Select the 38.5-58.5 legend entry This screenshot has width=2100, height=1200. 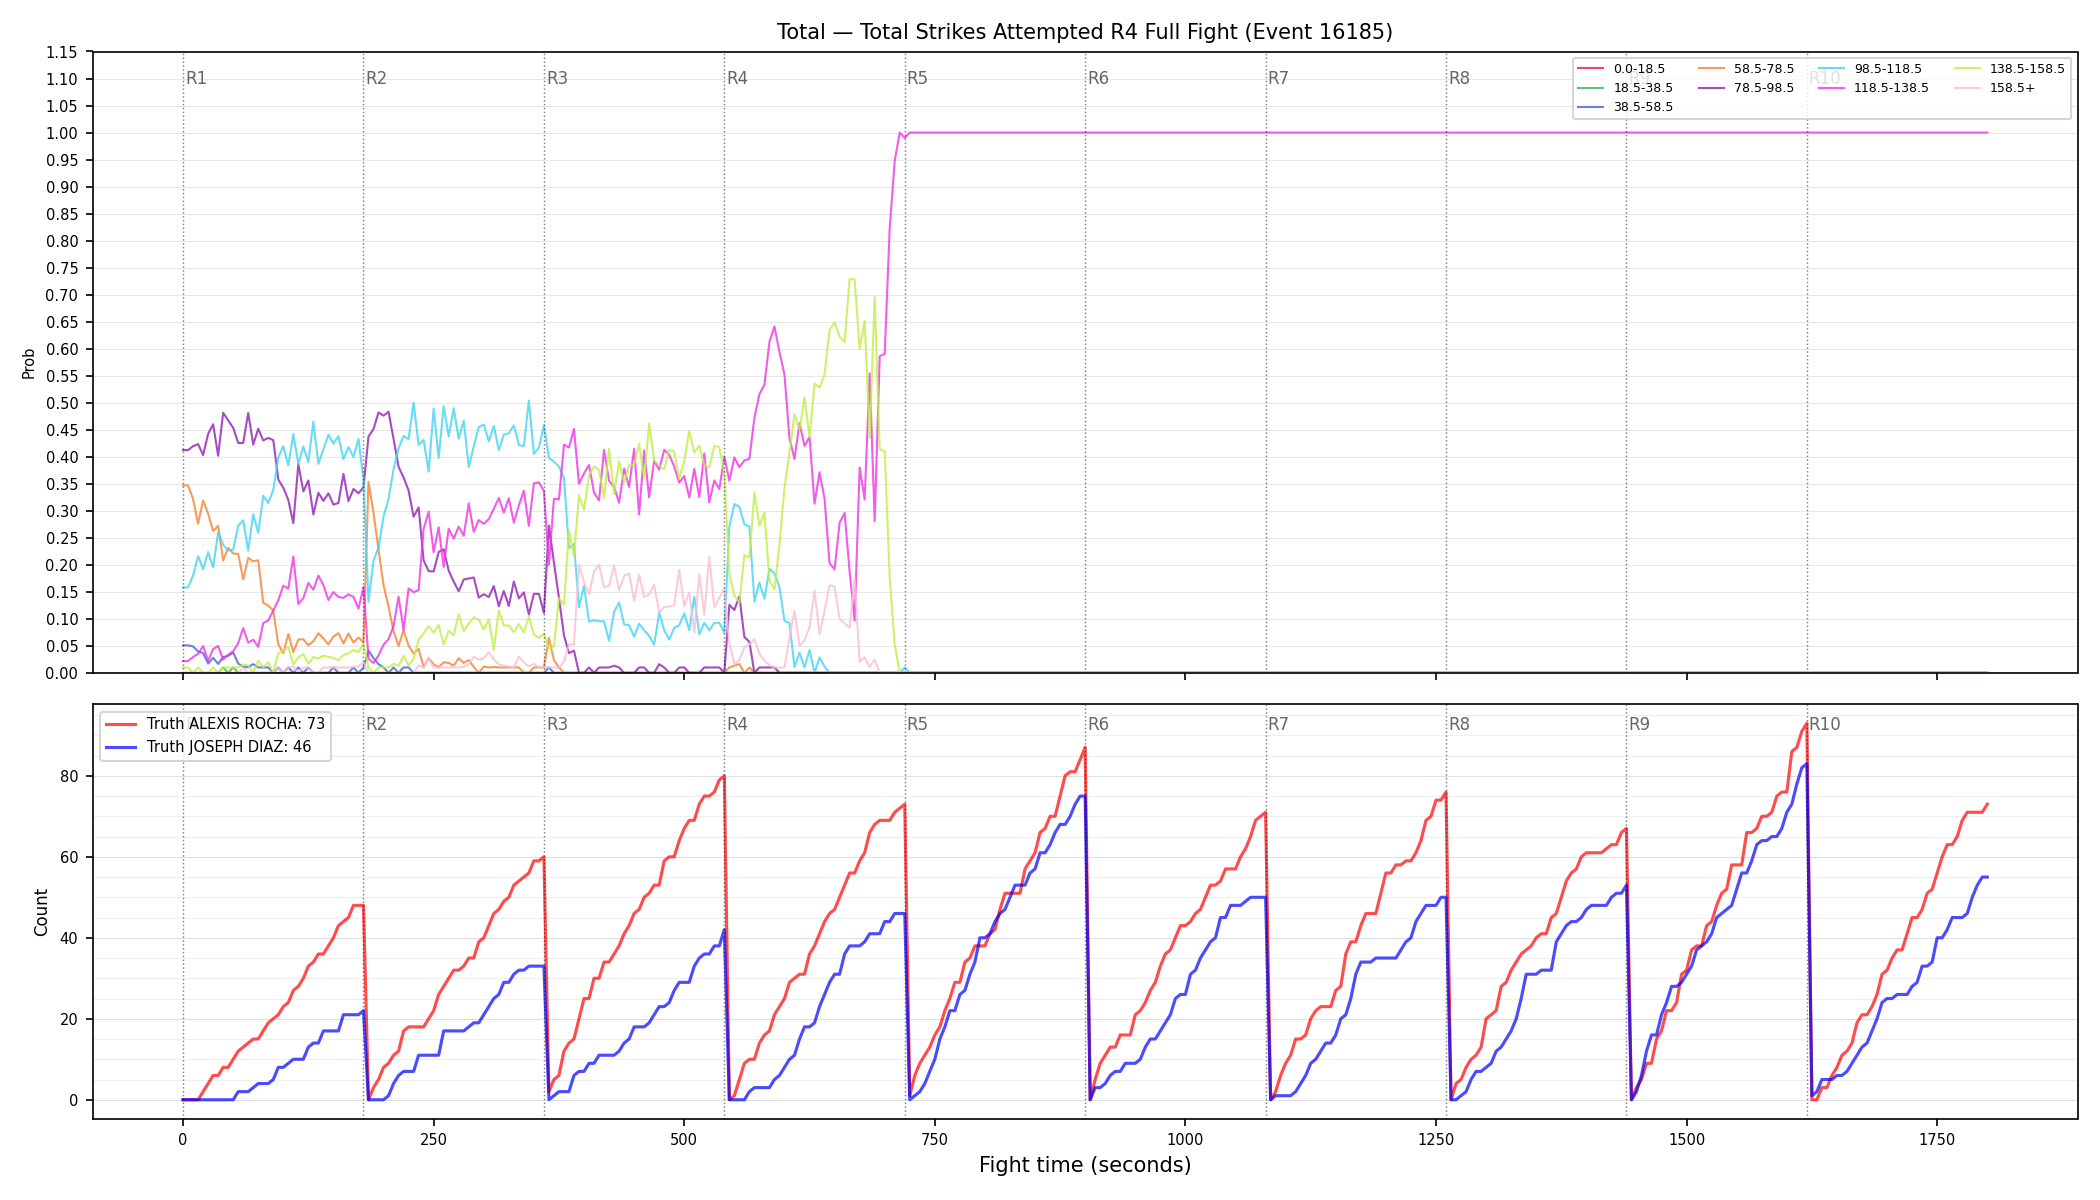pyautogui.click(x=1625, y=107)
